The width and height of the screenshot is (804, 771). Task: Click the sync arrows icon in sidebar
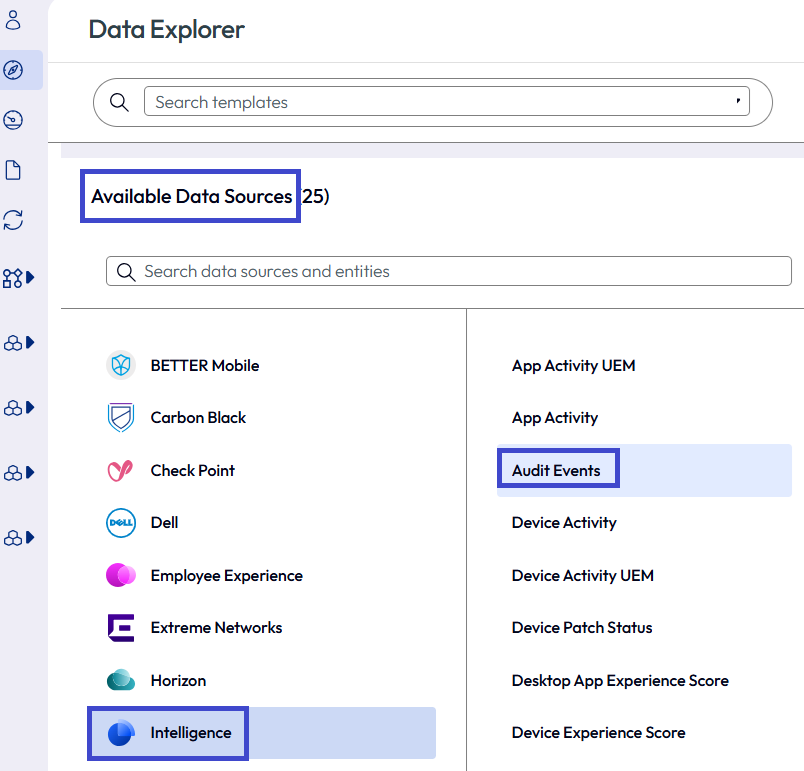pos(13,220)
